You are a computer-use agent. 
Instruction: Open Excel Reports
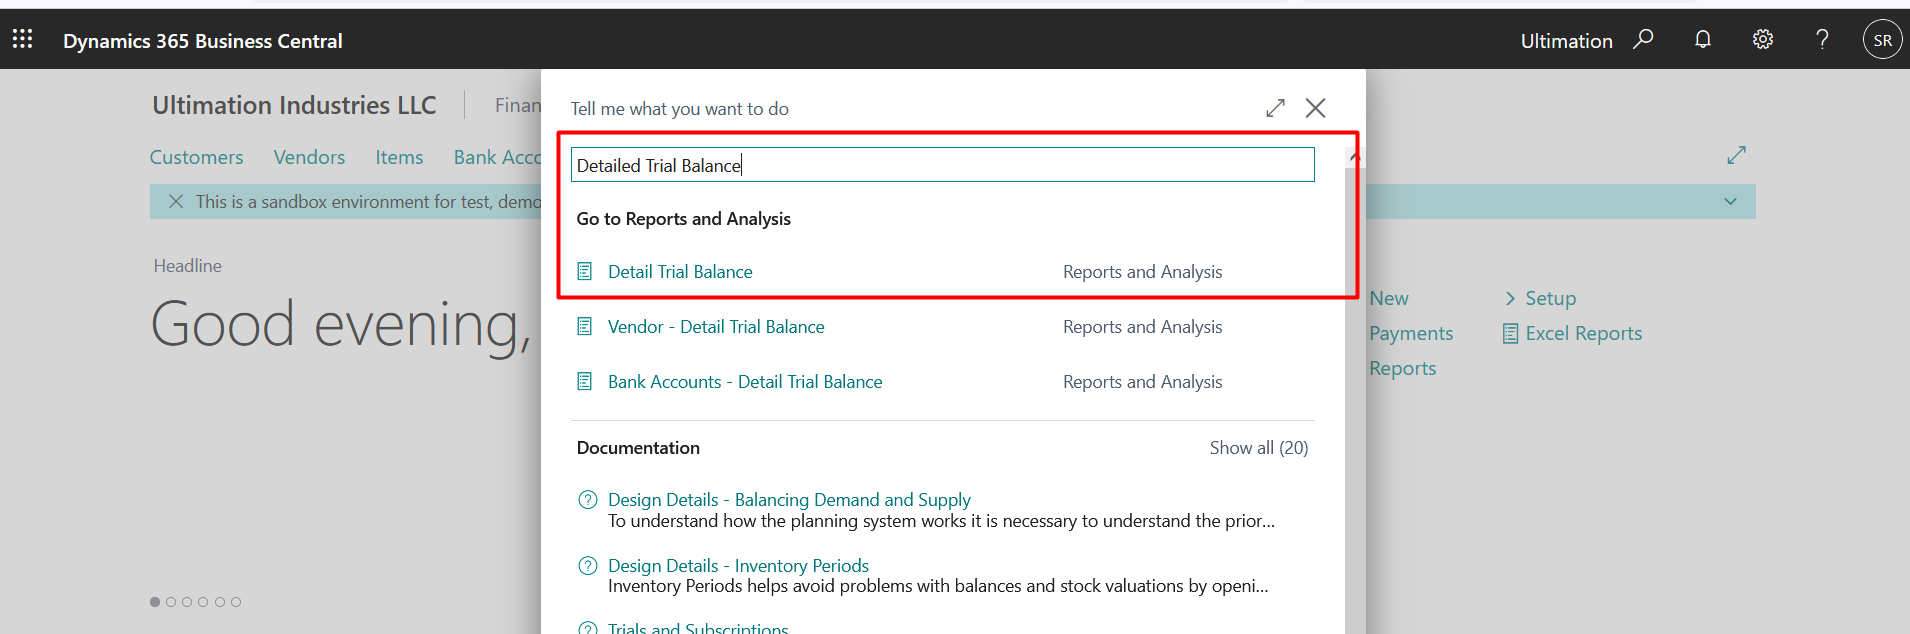coord(1583,333)
